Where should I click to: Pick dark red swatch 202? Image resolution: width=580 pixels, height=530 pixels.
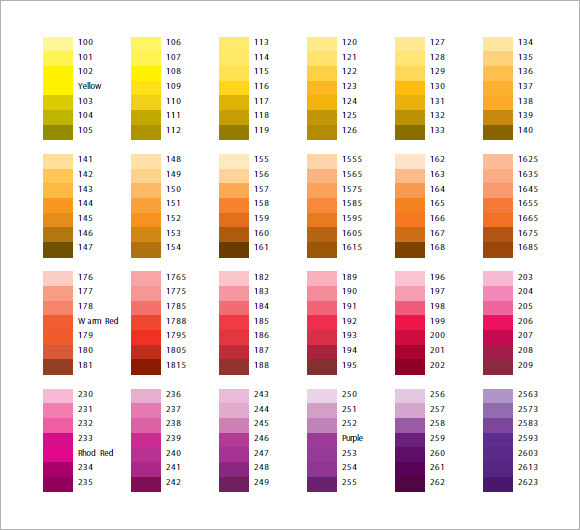[x=410, y=367]
